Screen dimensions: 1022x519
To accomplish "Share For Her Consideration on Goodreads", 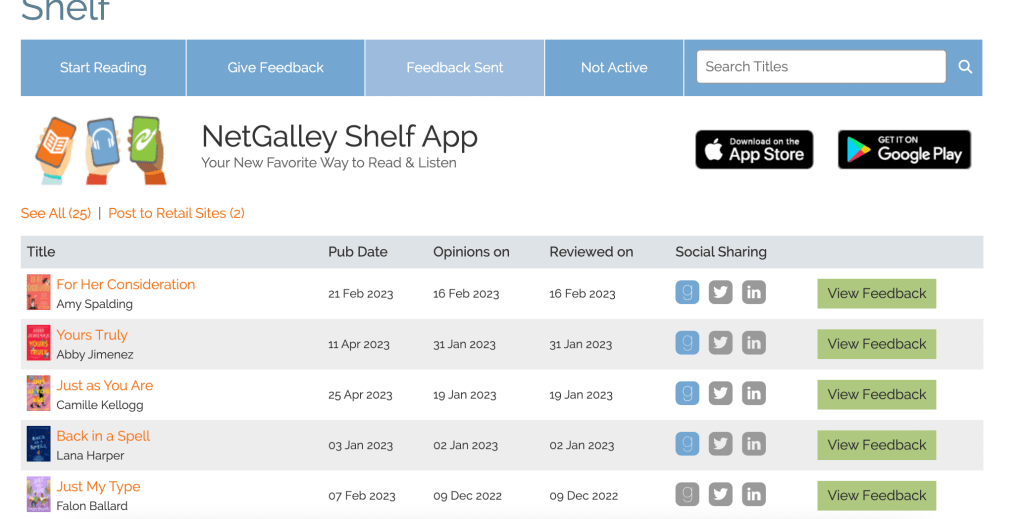I will pyautogui.click(x=687, y=293).
